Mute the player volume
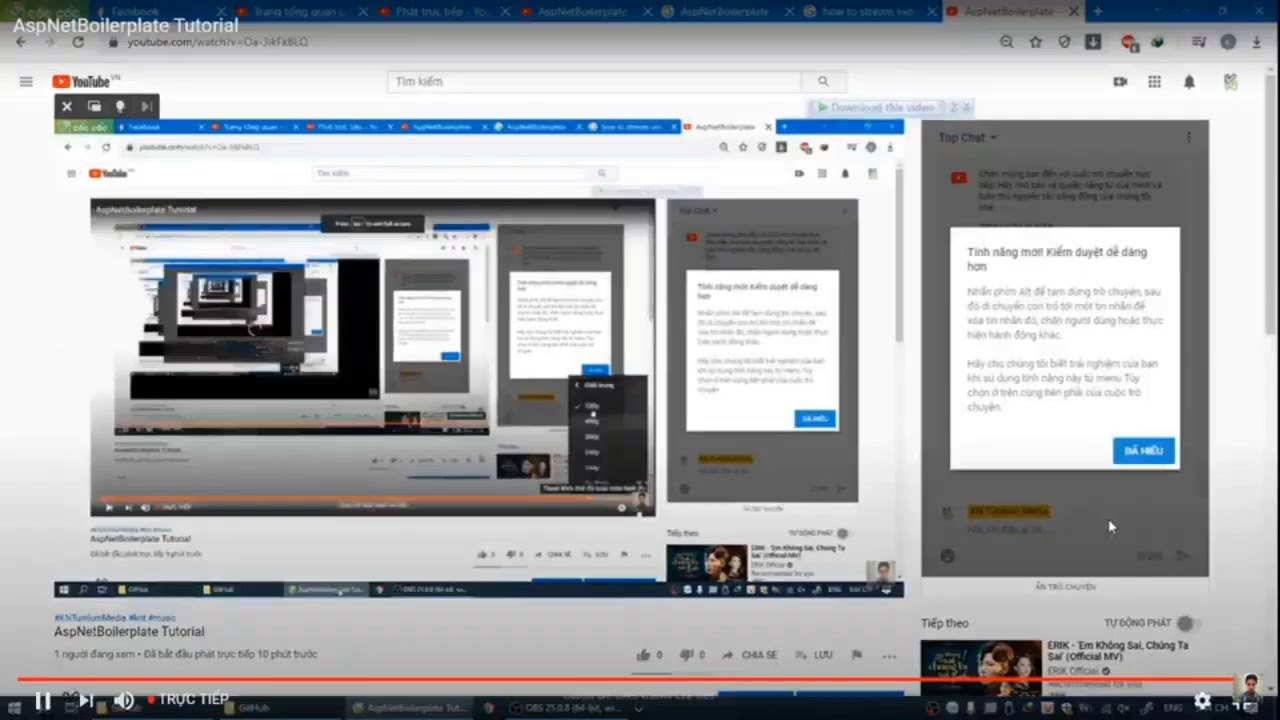The image size is (1280, 720). [x=124, y=701]
